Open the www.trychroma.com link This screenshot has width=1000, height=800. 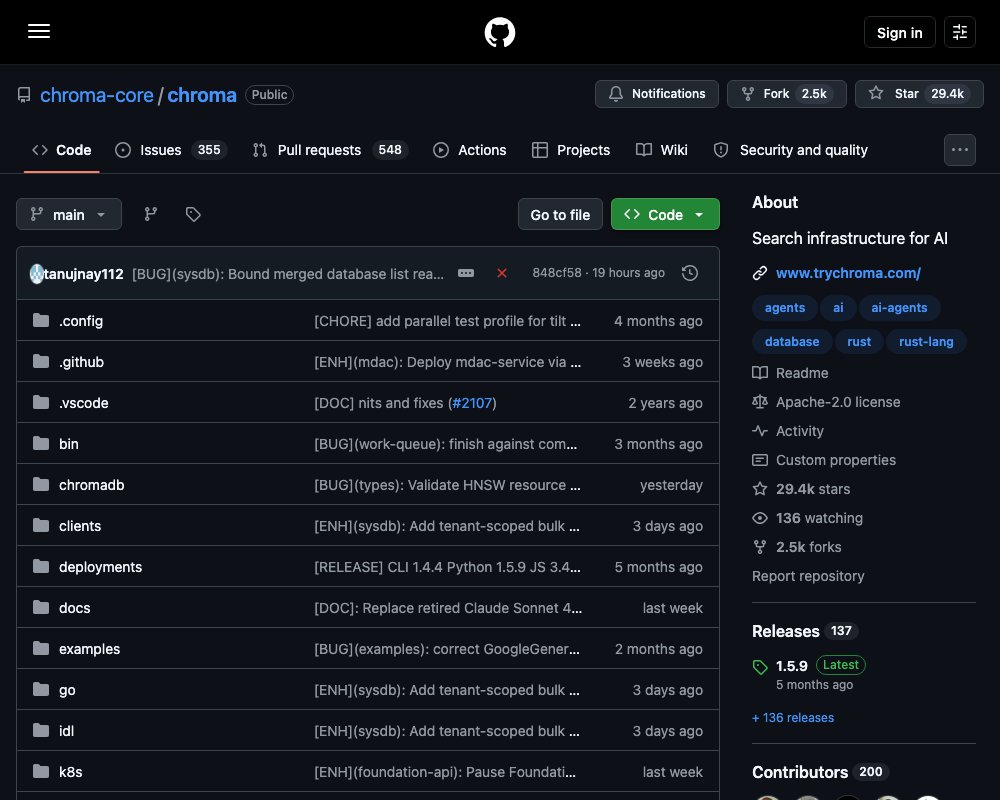(x=848, y=273)
